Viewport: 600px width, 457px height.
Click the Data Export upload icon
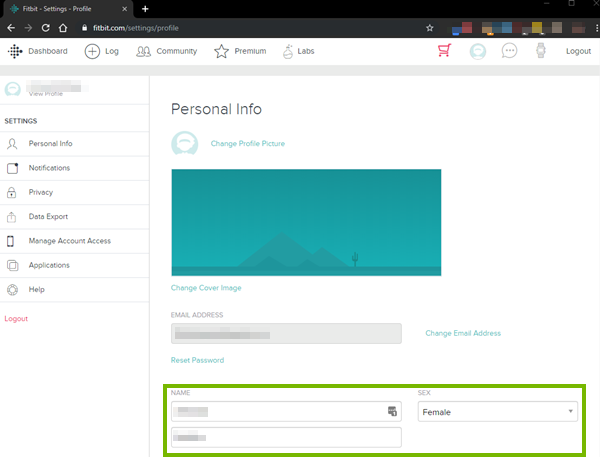[11, 217]
